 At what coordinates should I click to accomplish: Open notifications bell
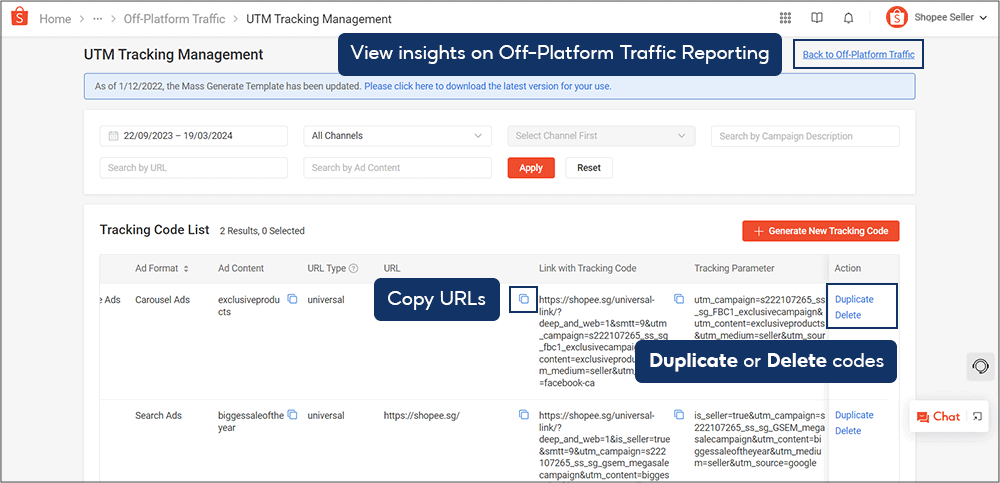(x=848, y=19)
